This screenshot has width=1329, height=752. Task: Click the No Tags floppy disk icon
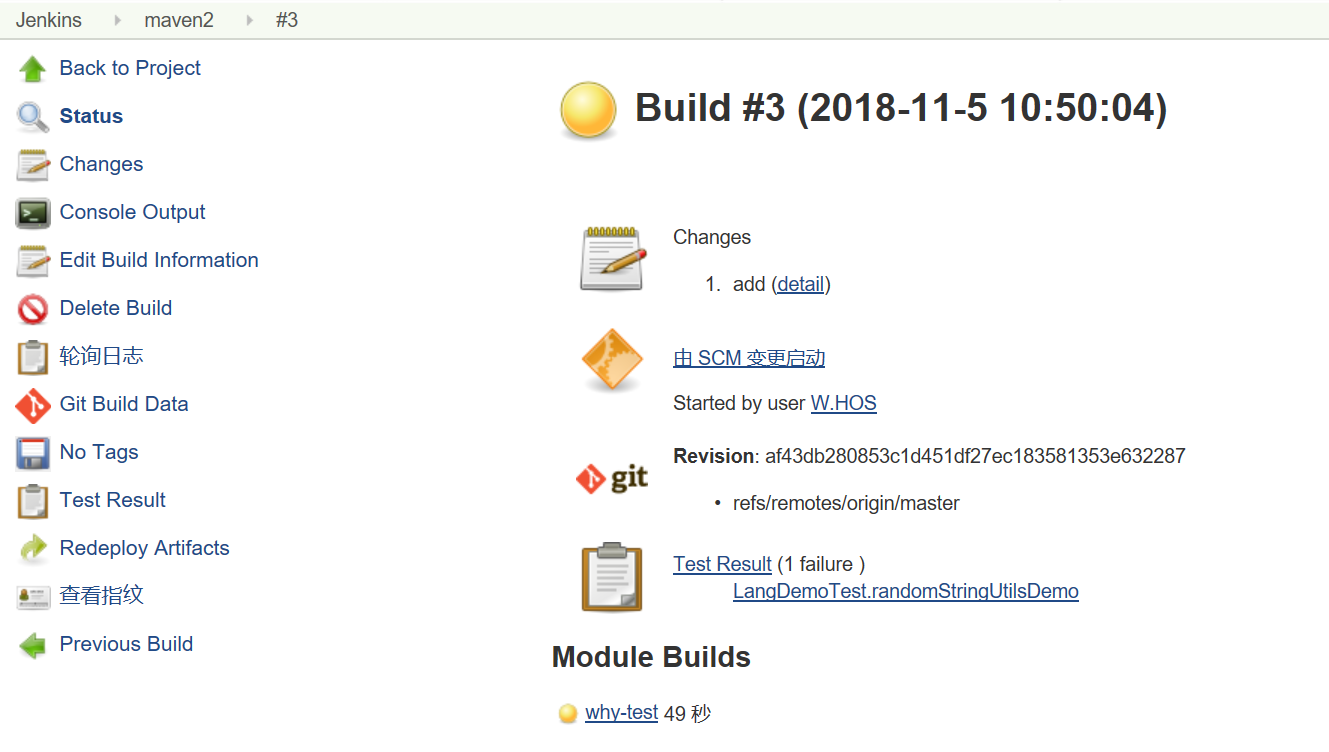point(33,453)
